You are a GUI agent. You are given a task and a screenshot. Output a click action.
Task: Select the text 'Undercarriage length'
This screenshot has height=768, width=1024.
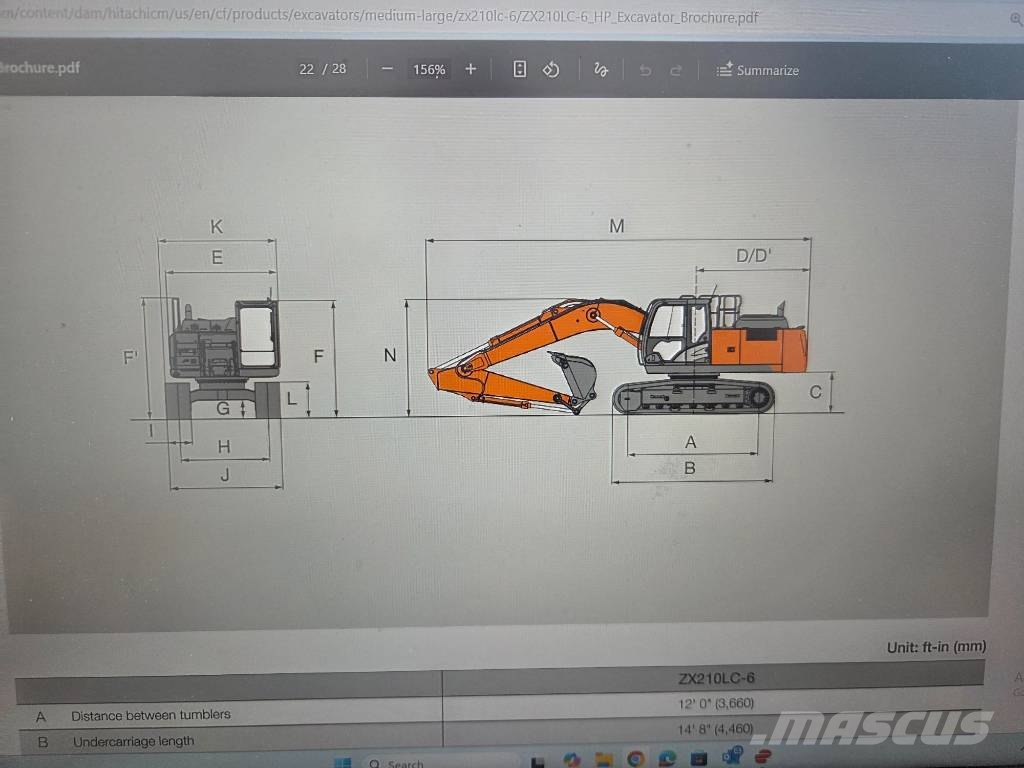[x=133, y=741]
